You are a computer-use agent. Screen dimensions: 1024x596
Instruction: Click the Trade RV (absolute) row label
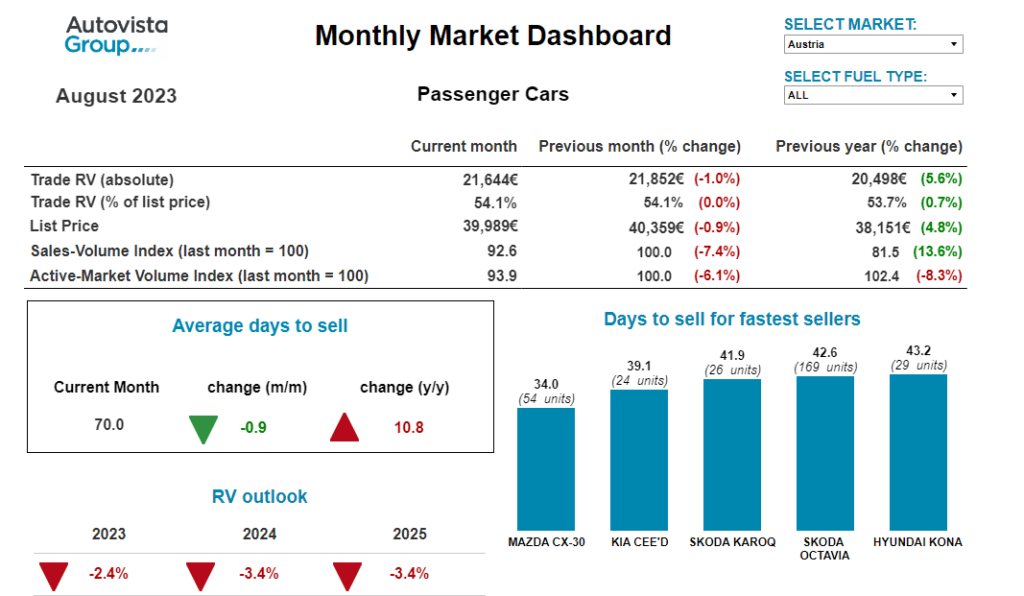click(x=102, y=180)
